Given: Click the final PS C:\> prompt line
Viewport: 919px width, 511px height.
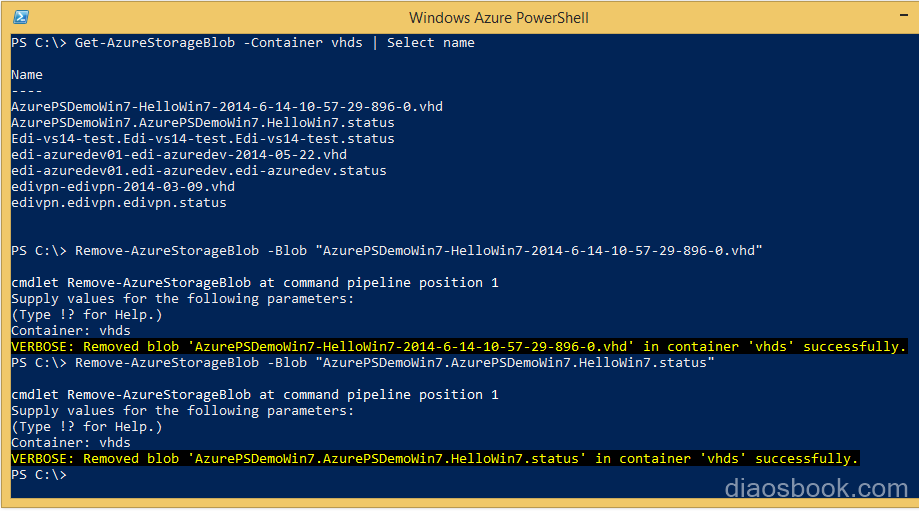Looking at the screenshot, I should click(39, 475).
